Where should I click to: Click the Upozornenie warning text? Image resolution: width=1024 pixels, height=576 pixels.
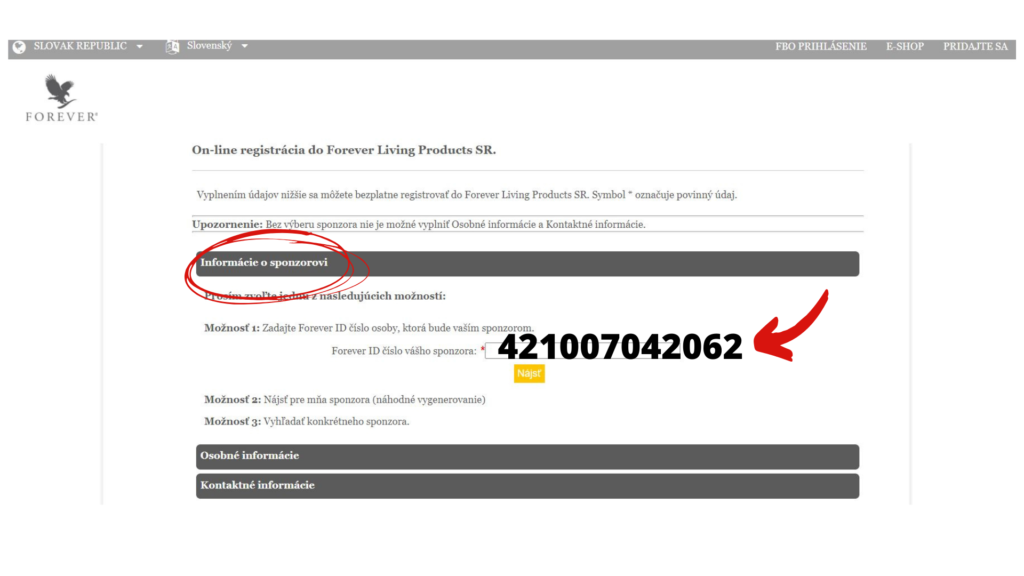click(419, 225)
